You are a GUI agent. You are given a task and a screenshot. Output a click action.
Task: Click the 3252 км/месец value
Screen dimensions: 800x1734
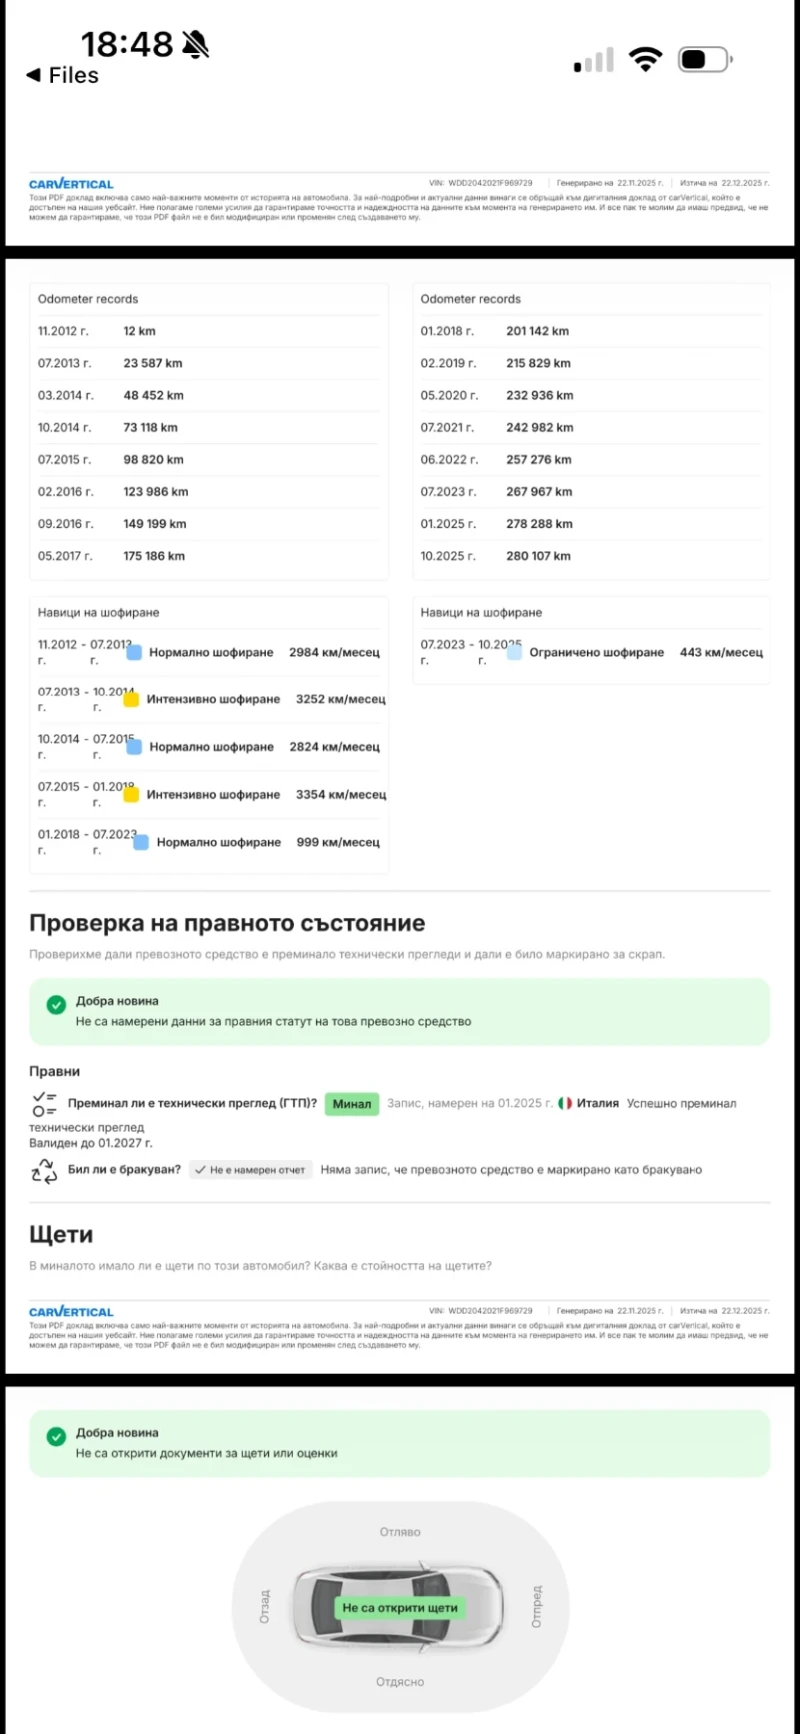pyautogui.click(x=341, y=699)
